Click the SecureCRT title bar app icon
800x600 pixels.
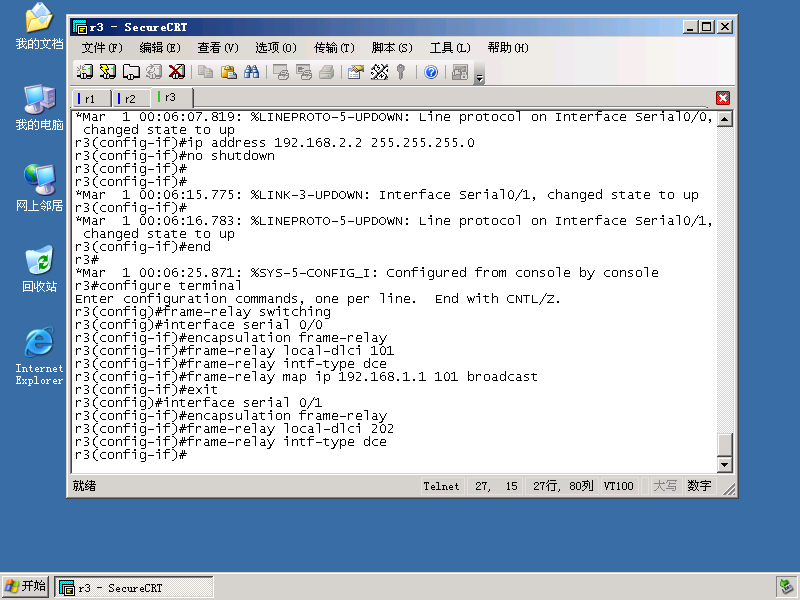click(80, 27)
